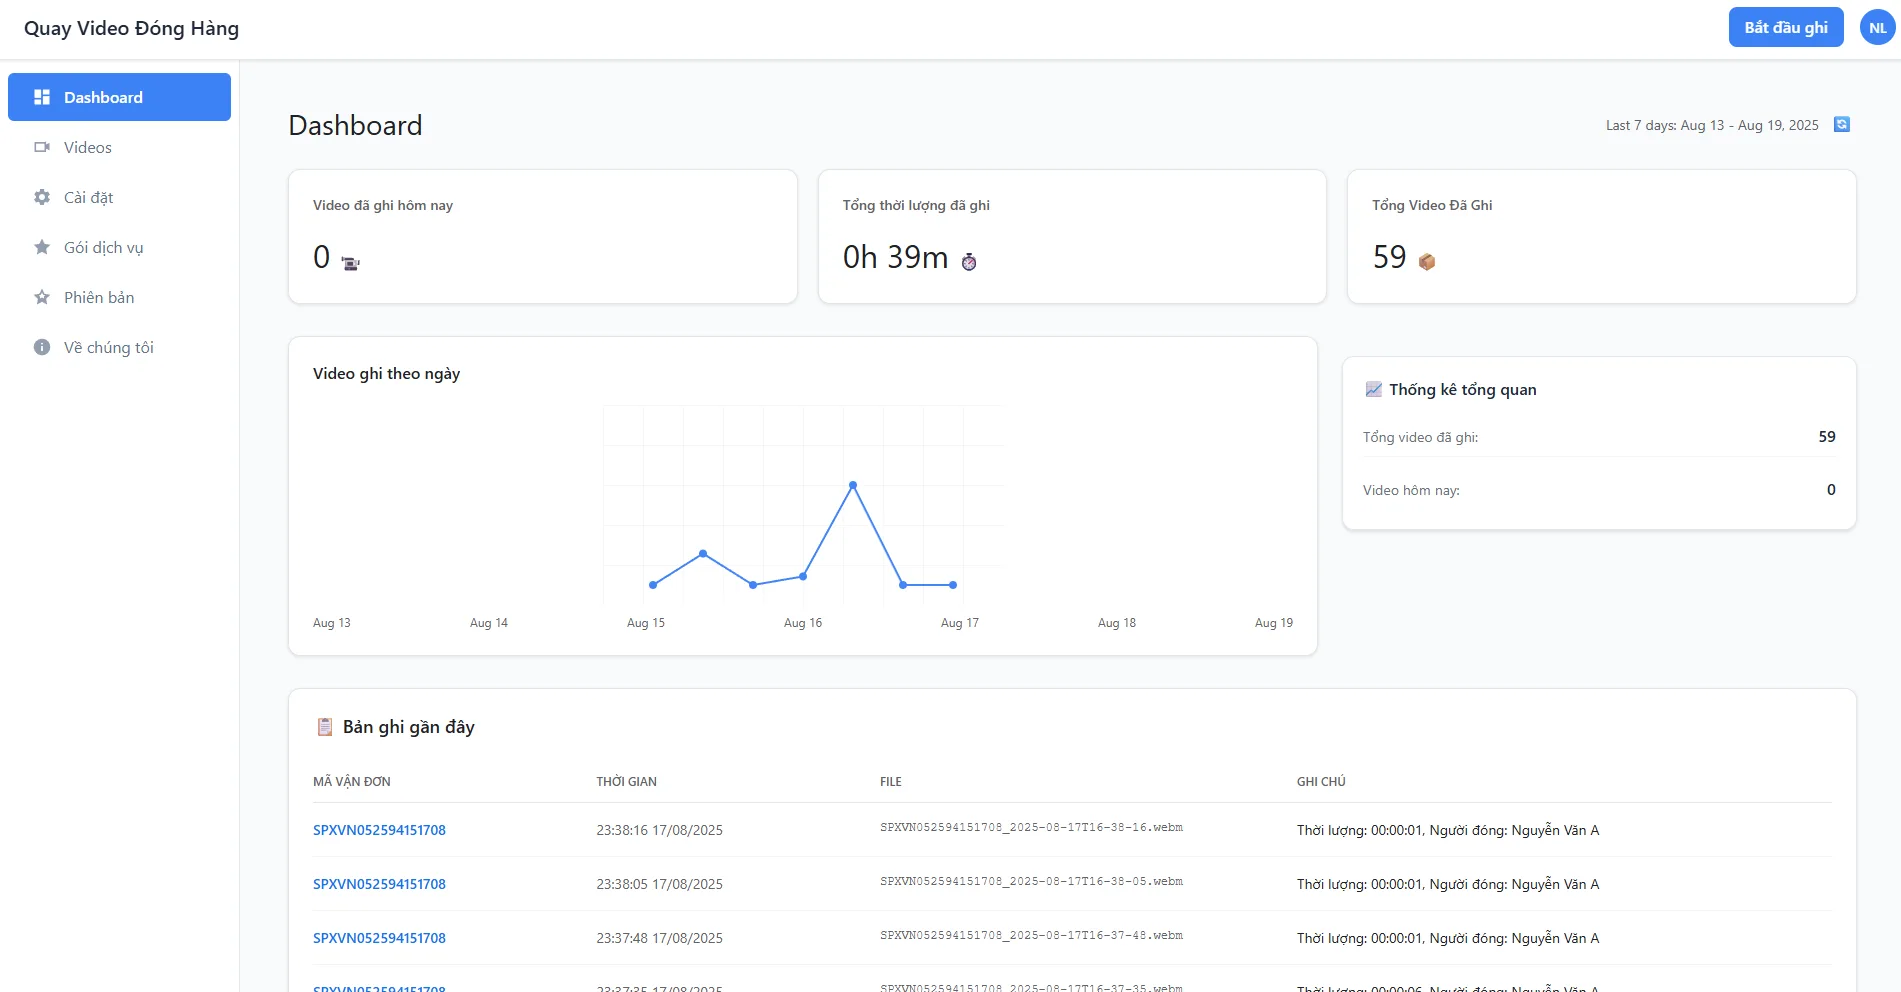The height and width of the screenshot is (992, 1901).
Task: Click the MÃ VẬN ĐƠN column header
Action: [x=352, y=782]
